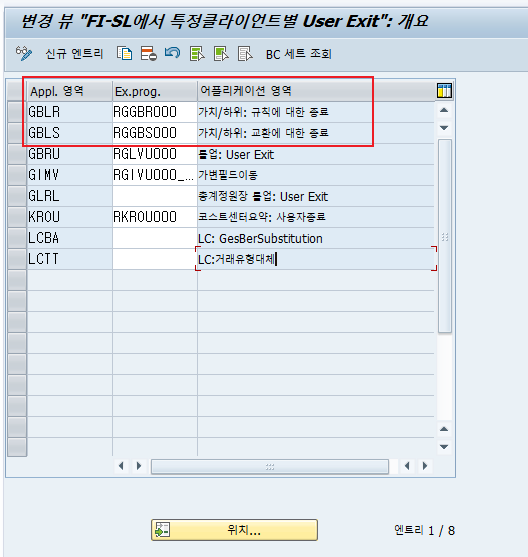
Task: Click the Ex.prog. field containing RGLVU000
Action: (155, 154)
